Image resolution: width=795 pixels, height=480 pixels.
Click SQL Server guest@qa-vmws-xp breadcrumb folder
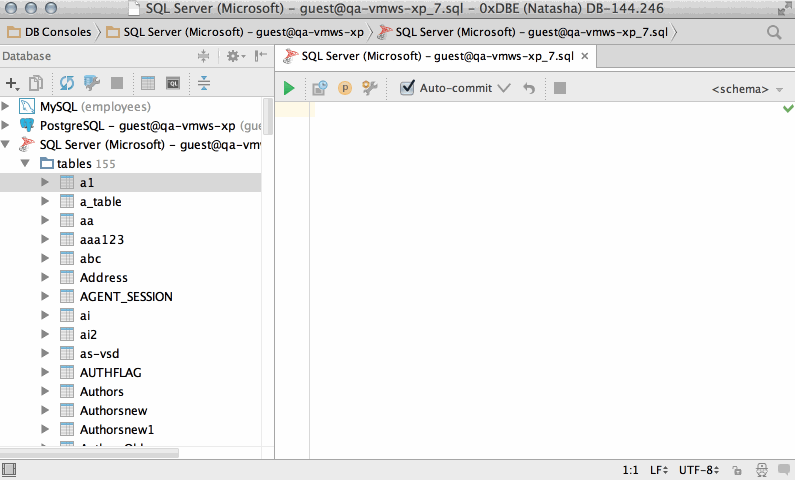[x=236, y=32]
